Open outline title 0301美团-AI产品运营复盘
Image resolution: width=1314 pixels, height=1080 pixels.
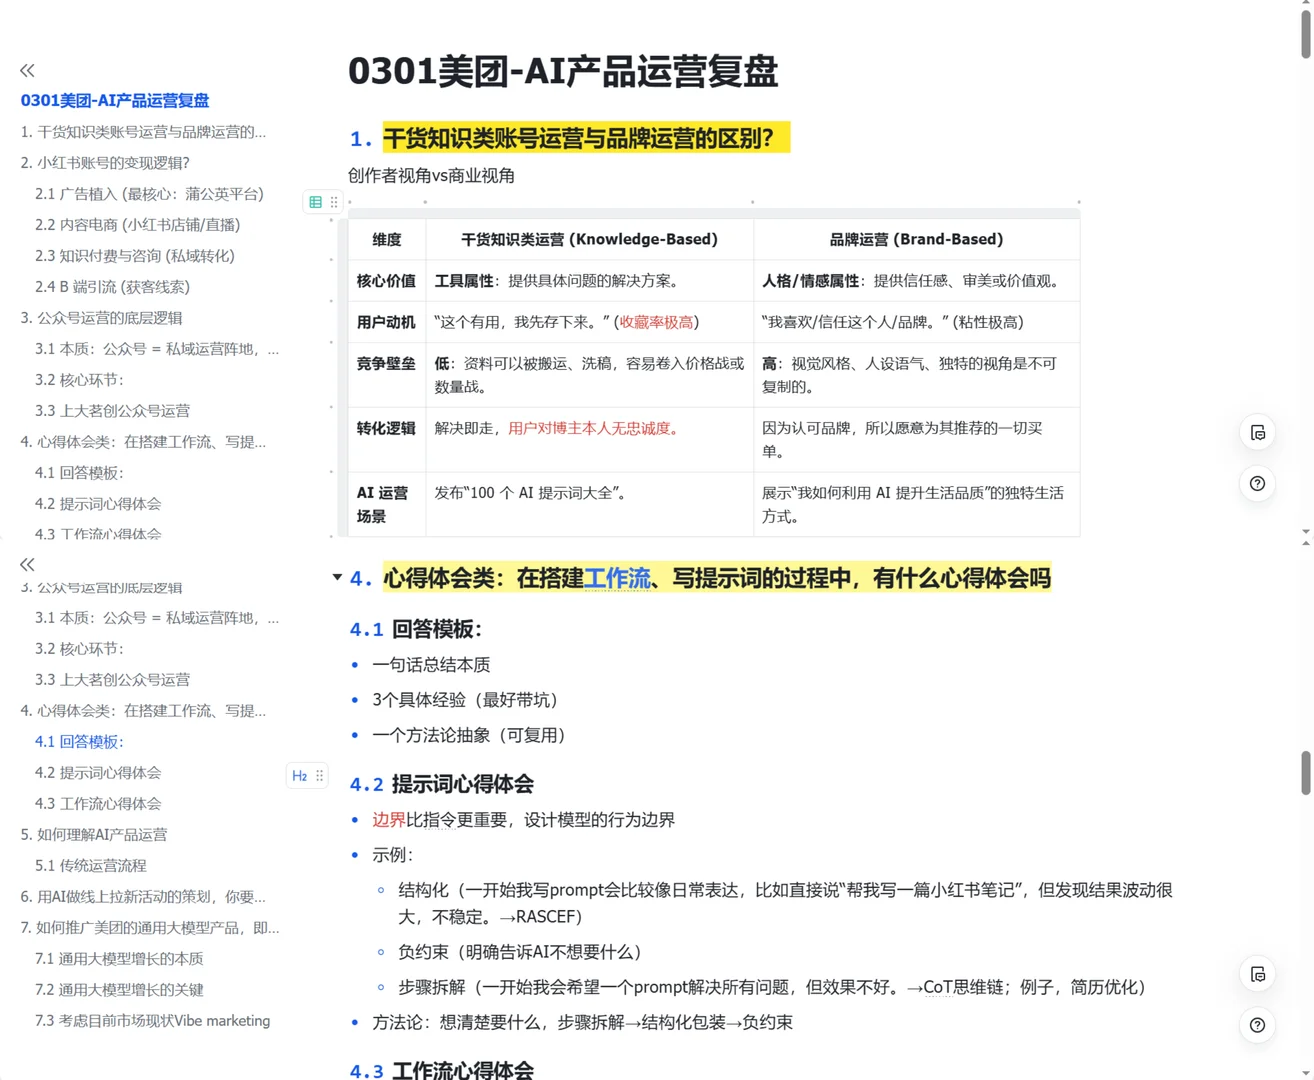[115, 100]
